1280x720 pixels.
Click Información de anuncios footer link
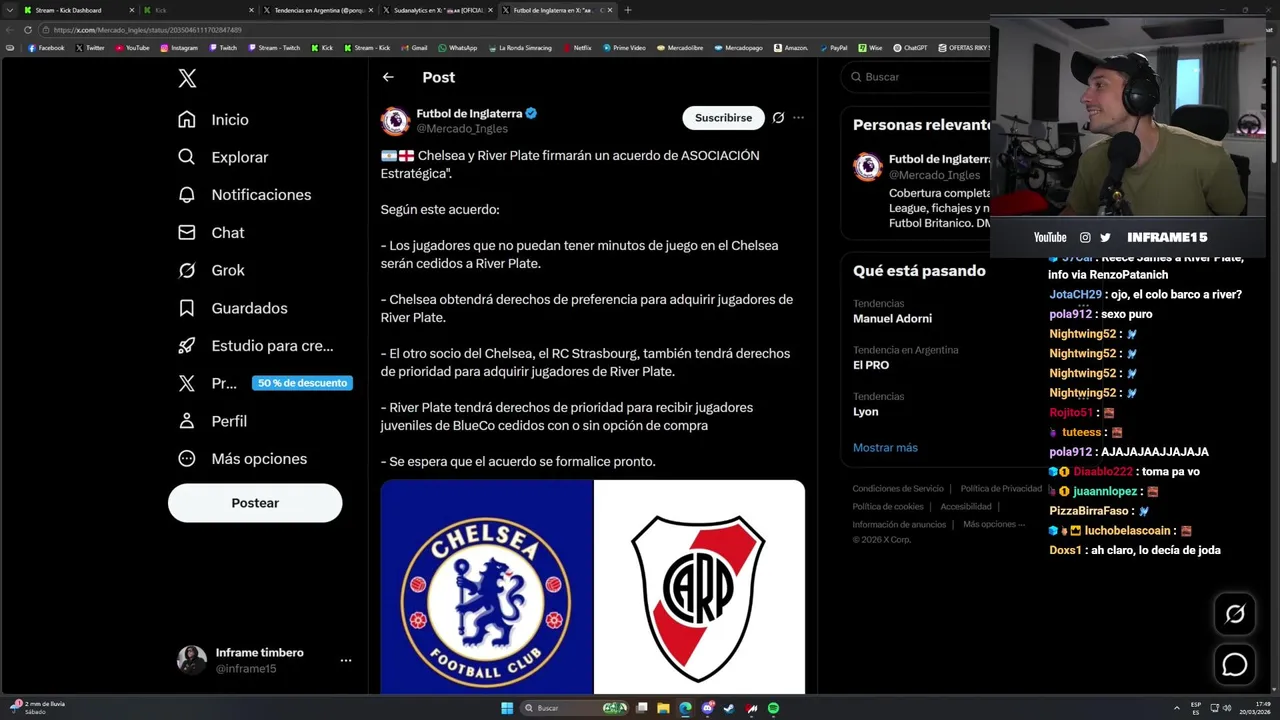[899, 525]
